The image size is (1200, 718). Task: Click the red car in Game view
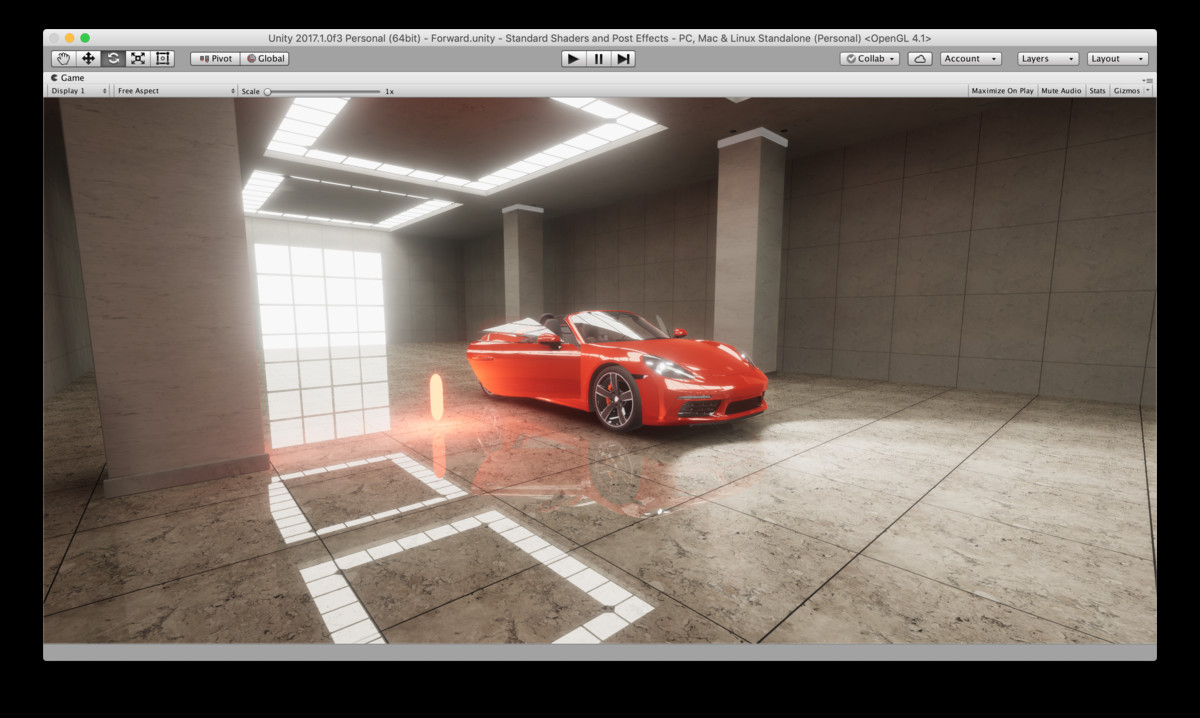616,369
